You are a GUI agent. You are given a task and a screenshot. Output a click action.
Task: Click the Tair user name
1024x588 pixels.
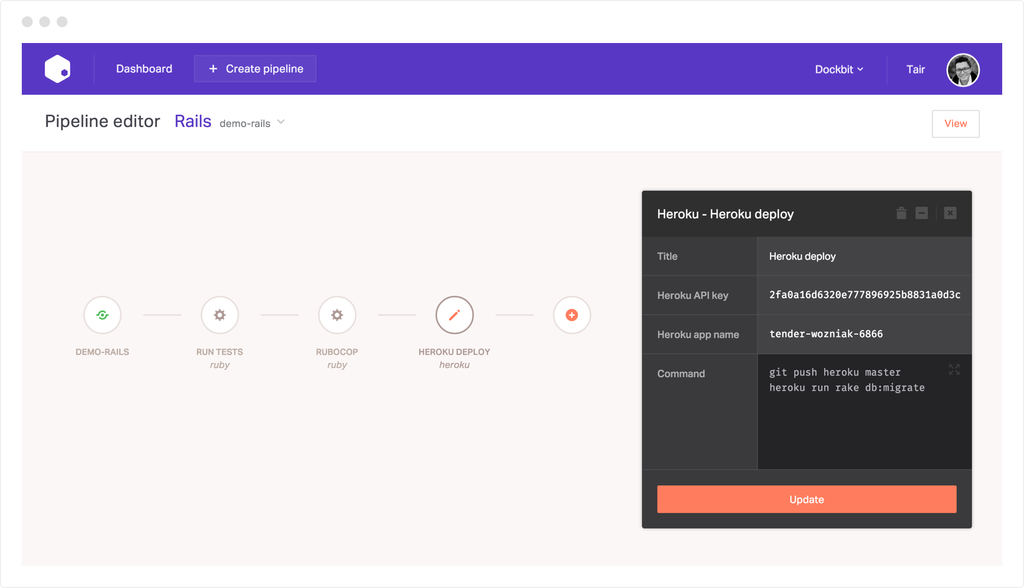click(x=915, y=69)
